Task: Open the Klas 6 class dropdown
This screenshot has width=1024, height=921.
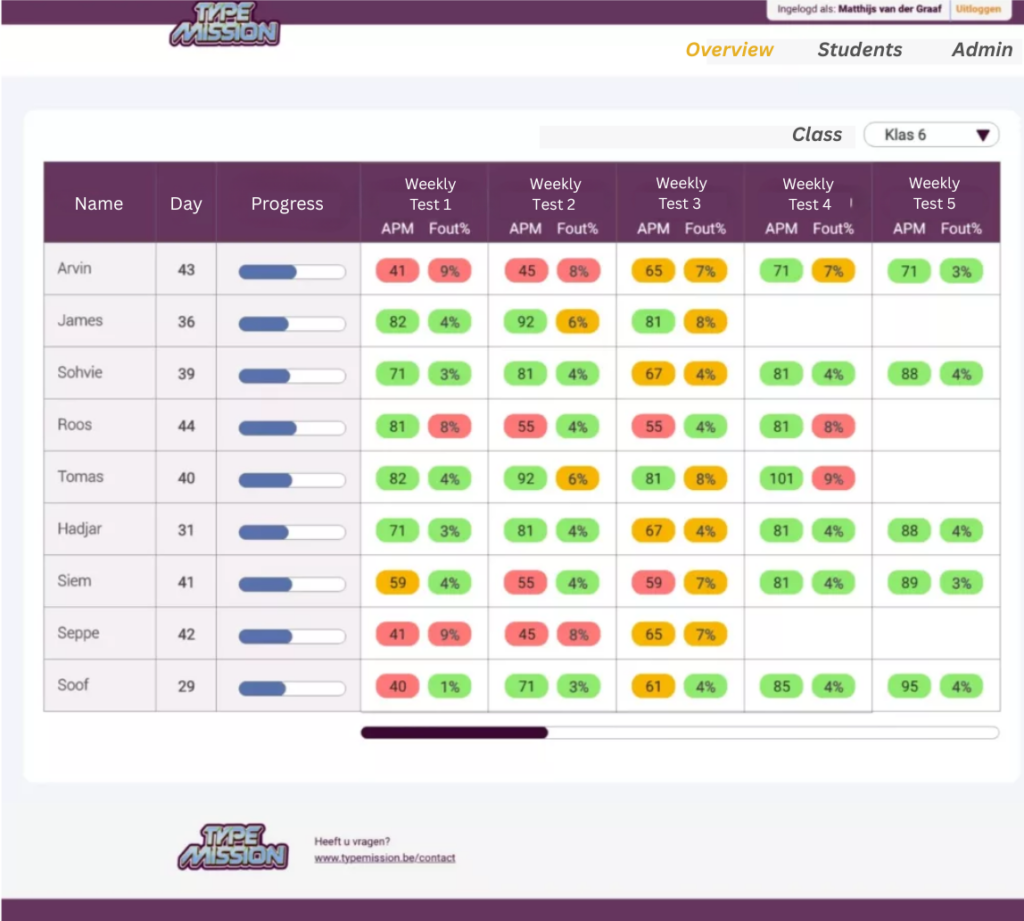Action: click(x=930, y=135)
